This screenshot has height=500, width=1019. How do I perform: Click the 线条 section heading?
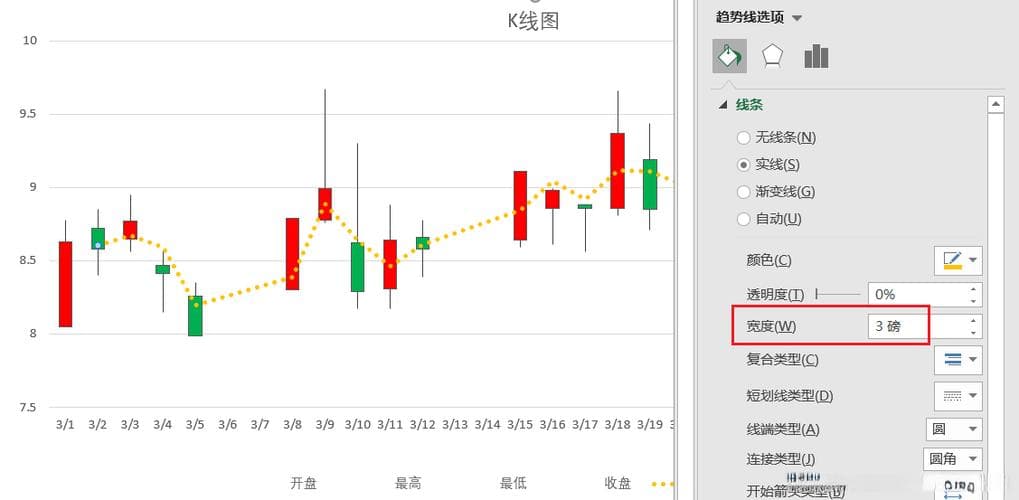pos(749,105)
